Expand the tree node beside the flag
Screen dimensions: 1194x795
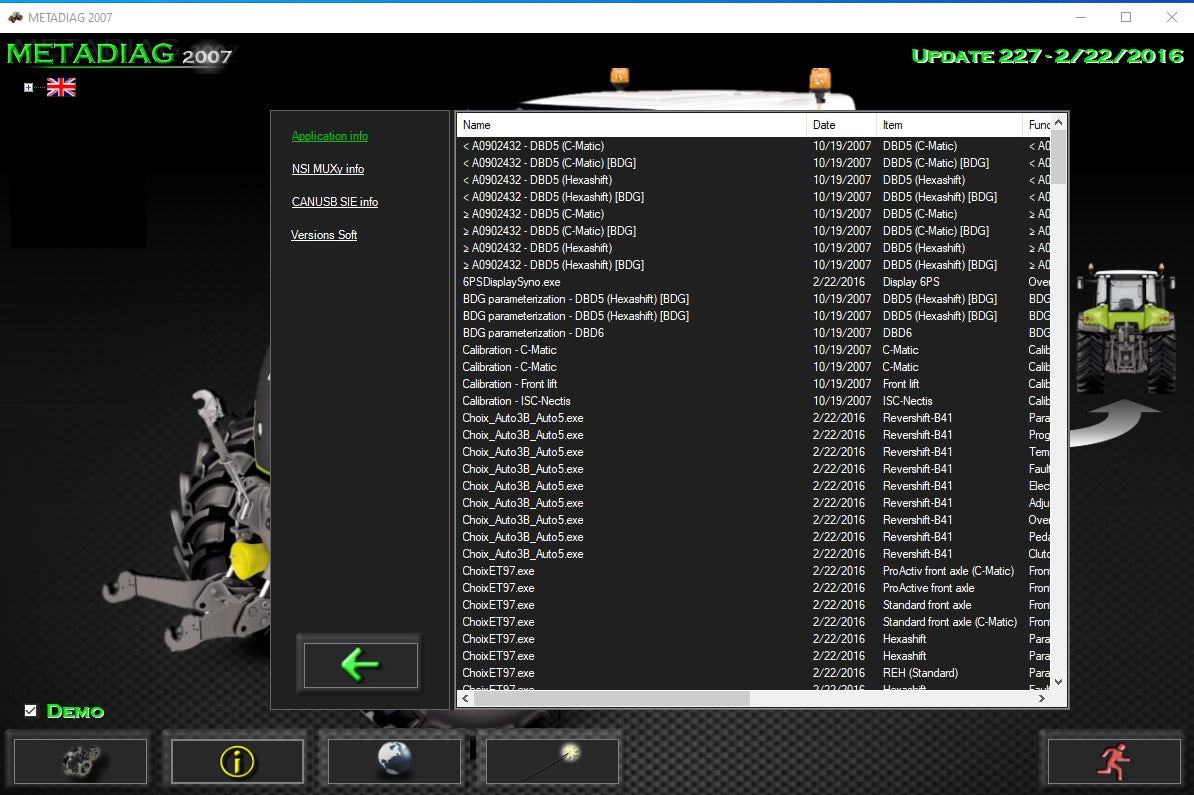pos(27,87)
